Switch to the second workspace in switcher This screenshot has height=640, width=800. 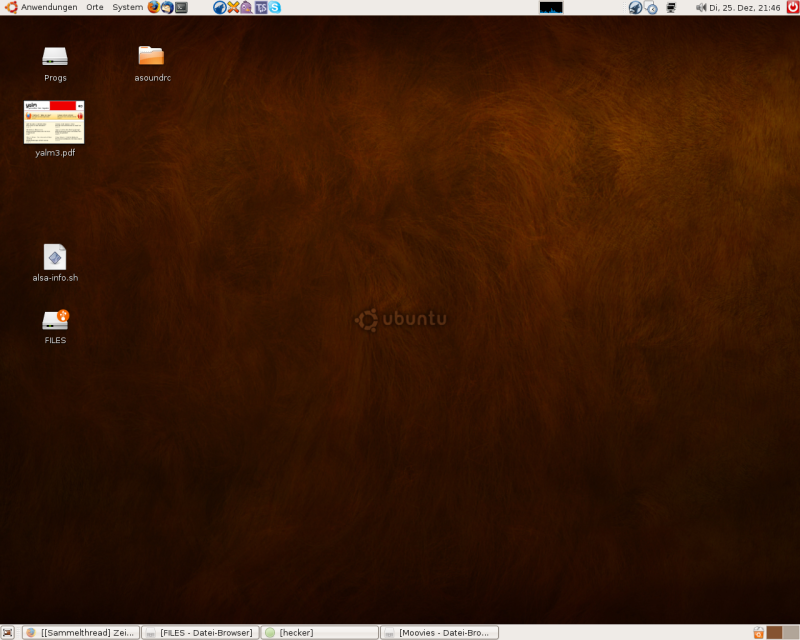(x=791, y=632)
